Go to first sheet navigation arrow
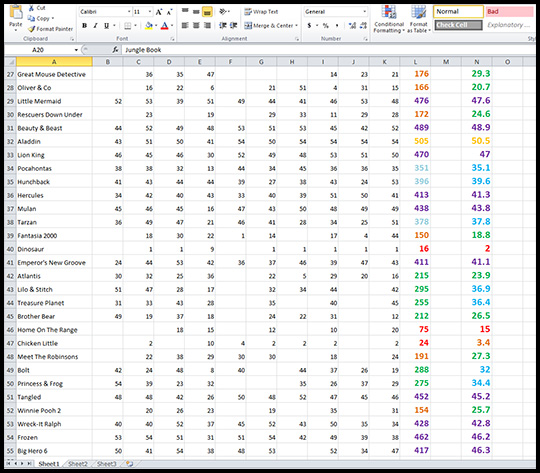Image resolution: width=540 pixels, height=473 pixels. (8, 464)
